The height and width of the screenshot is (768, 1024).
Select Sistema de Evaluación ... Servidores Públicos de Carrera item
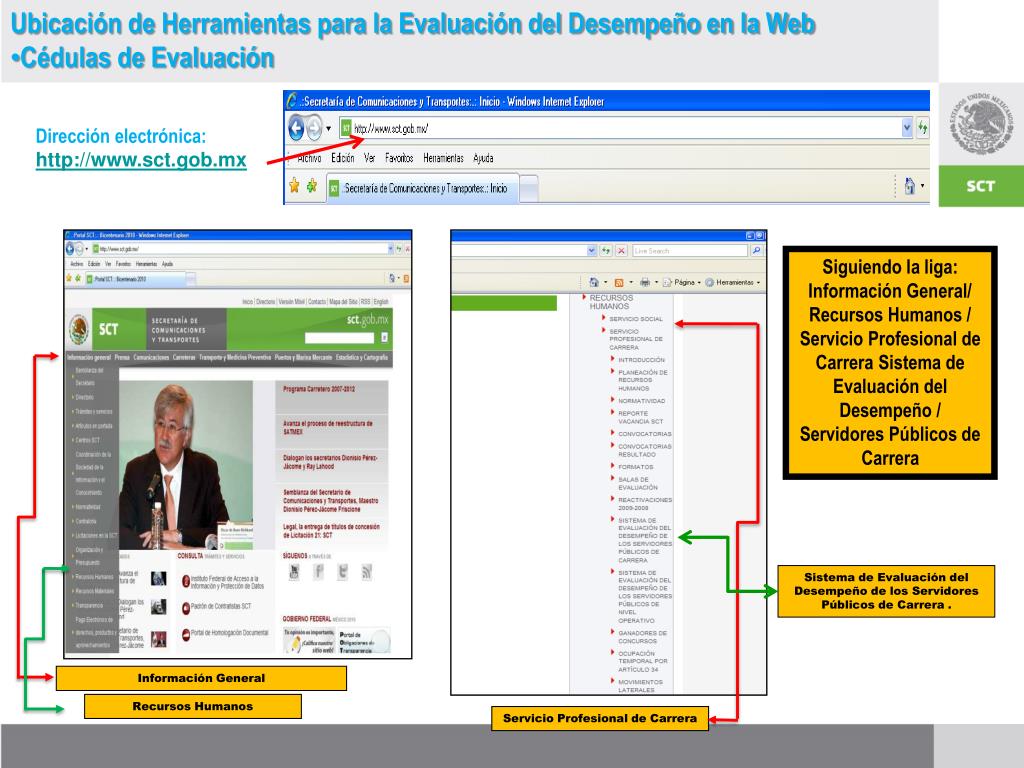pyautogui.click(x=645, y=541)
